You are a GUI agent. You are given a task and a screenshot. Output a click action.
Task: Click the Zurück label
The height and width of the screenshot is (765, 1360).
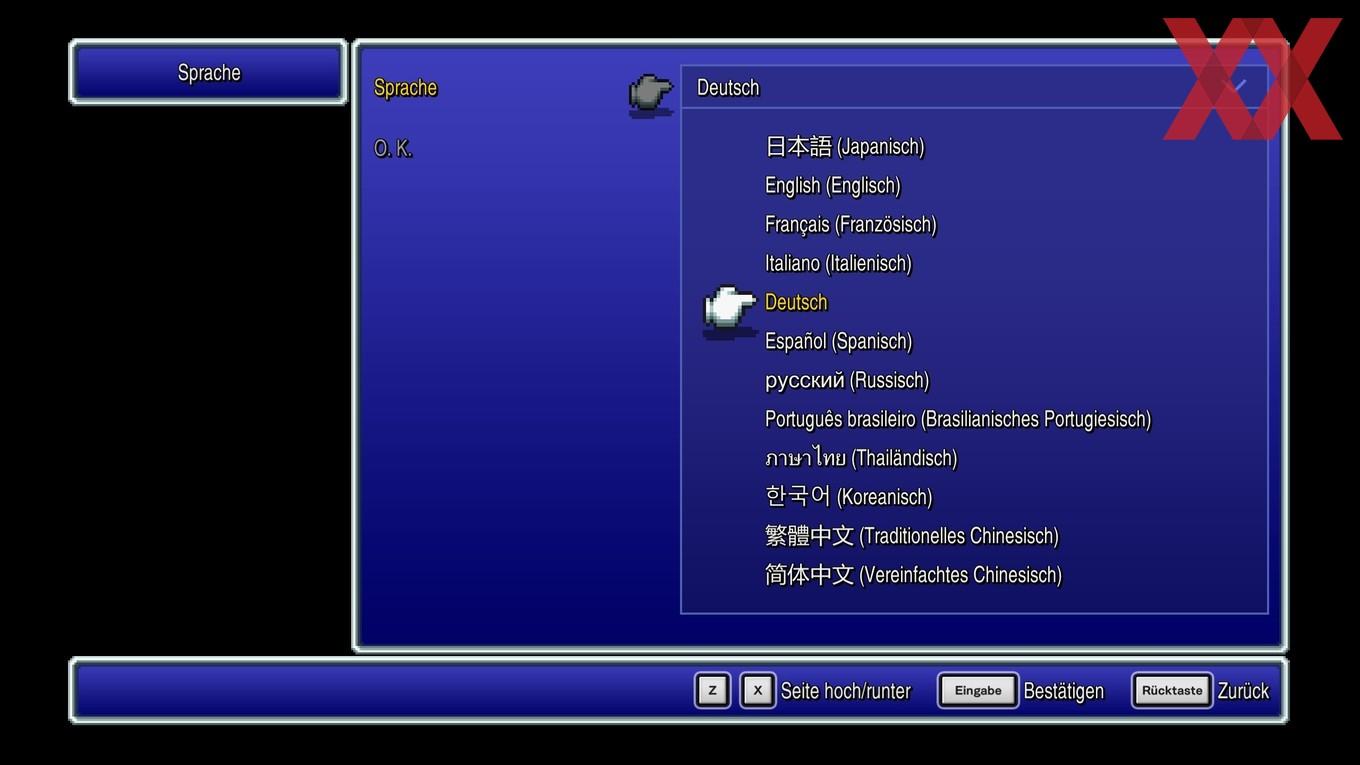pyautogui.click(x=1244, y=692)
